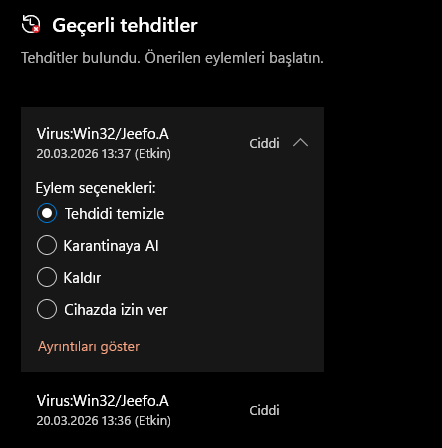Enable the Cihazda izin ver radio option
This screenshot has height=448, width=442.
point(47,309)
